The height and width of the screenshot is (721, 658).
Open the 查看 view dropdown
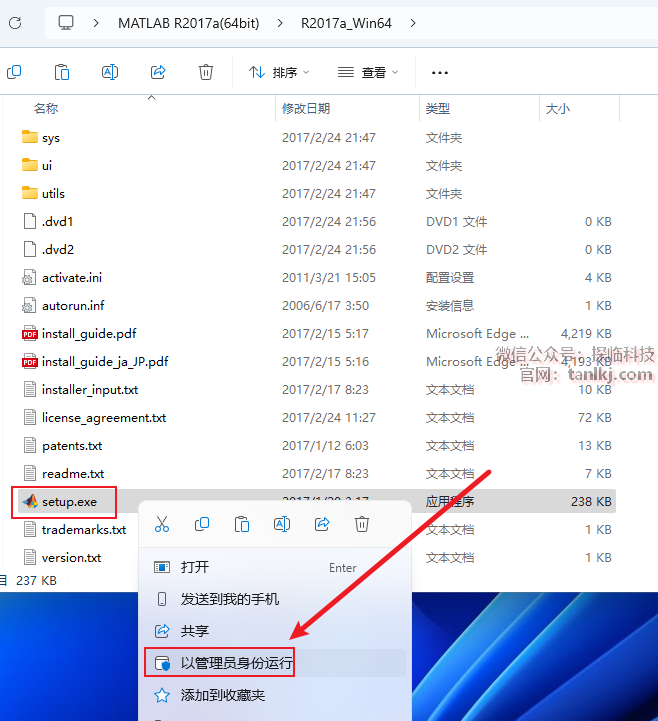[368, 72]
